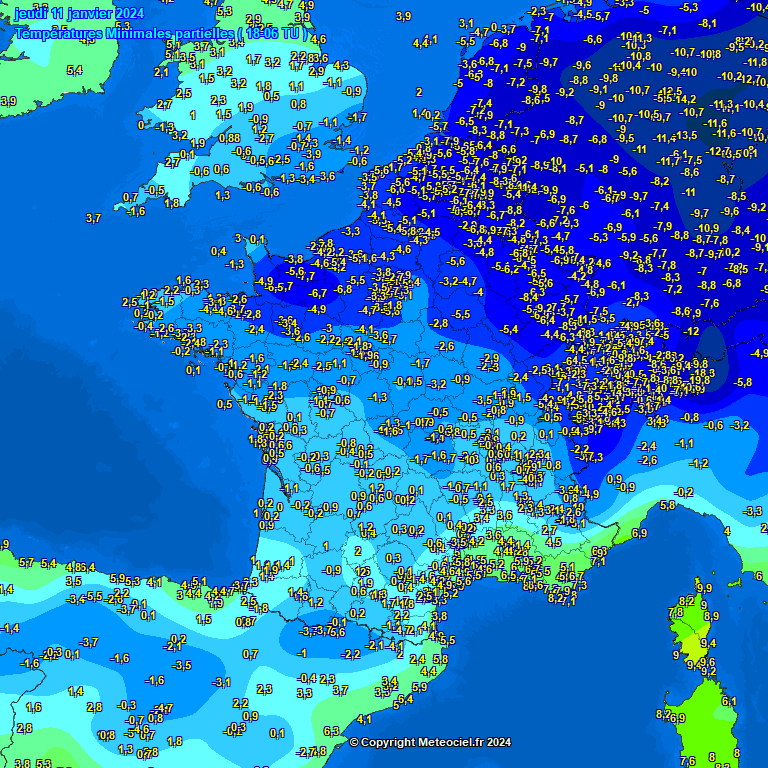Click the 2,1 reading over northwest Wales

pos(161,72)
